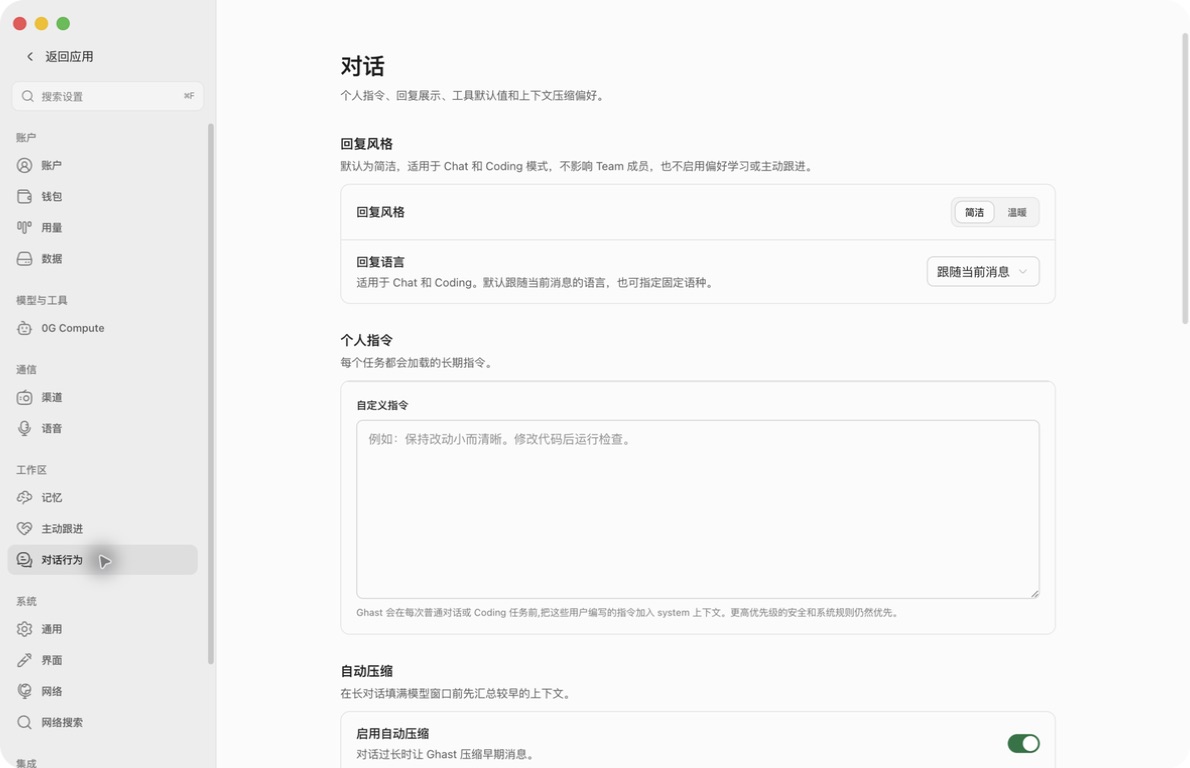Click the 搜索设置 search field
The height and width of the screenshot is (768, 1190).
[108, 96]
